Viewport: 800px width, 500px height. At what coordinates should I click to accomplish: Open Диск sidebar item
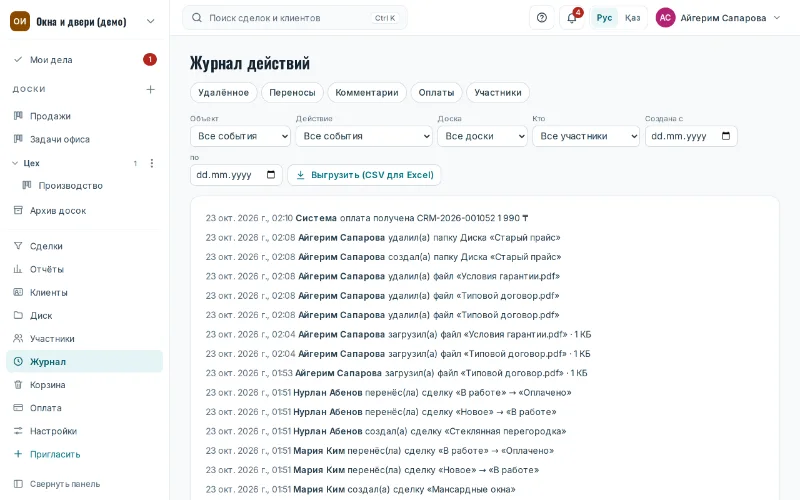click(x=85, y=315)
